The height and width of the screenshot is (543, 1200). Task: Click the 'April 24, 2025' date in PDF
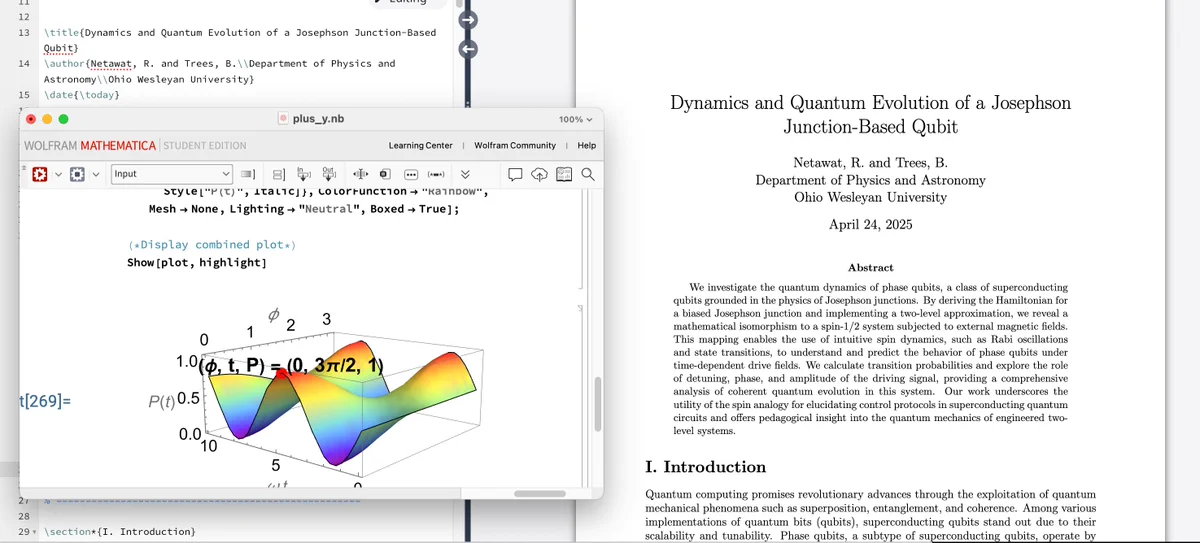click(x=870, y=224)
